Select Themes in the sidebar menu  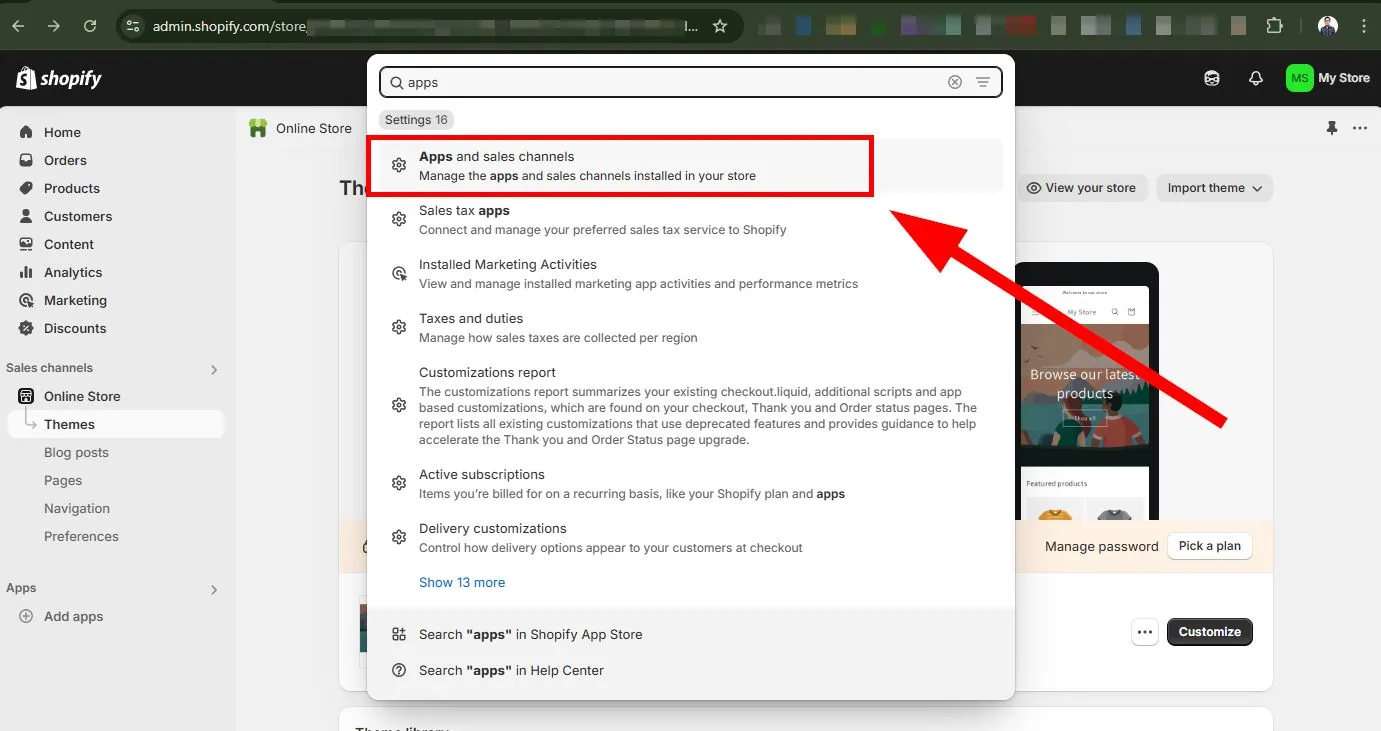coord(69,424)
